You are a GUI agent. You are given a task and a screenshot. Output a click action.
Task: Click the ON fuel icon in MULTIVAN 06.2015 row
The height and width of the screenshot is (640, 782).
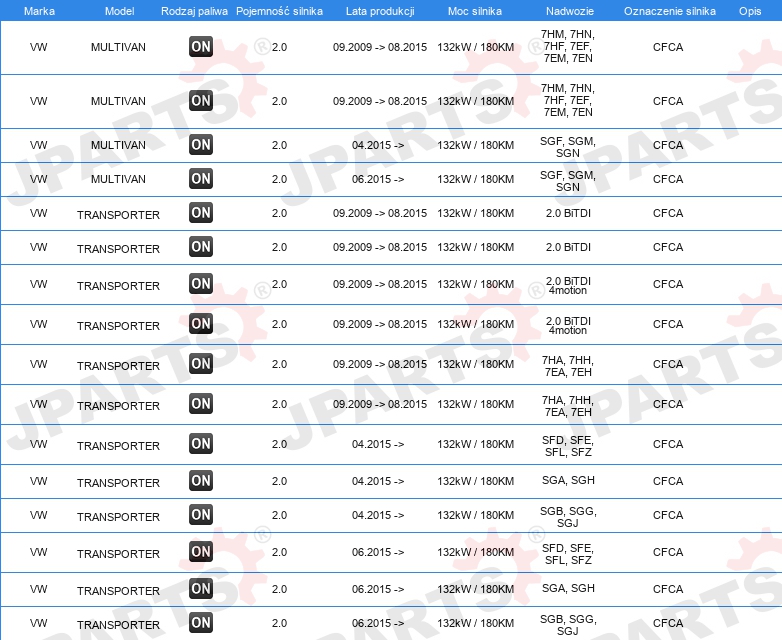(201, 179)
